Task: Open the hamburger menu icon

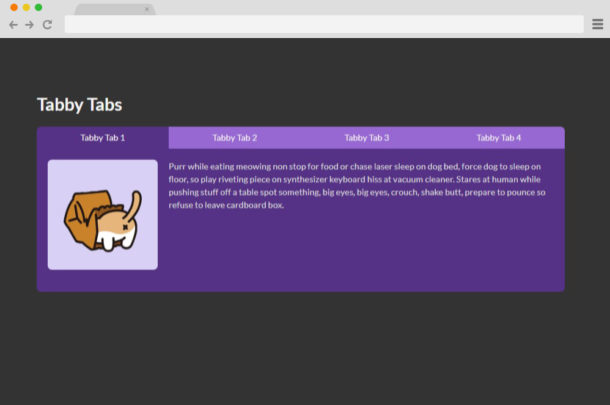Action: coord(598,24)
